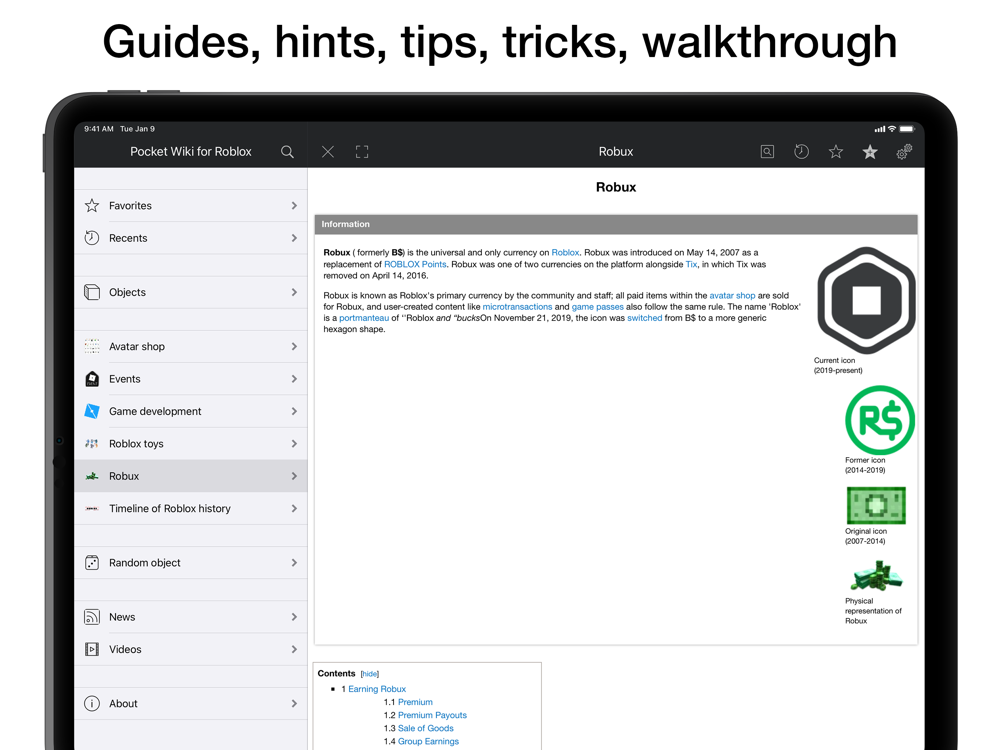Click the Events icon in sidebar
The width and height of the screenshot is (1000, 750).
[x=92, y=379]
